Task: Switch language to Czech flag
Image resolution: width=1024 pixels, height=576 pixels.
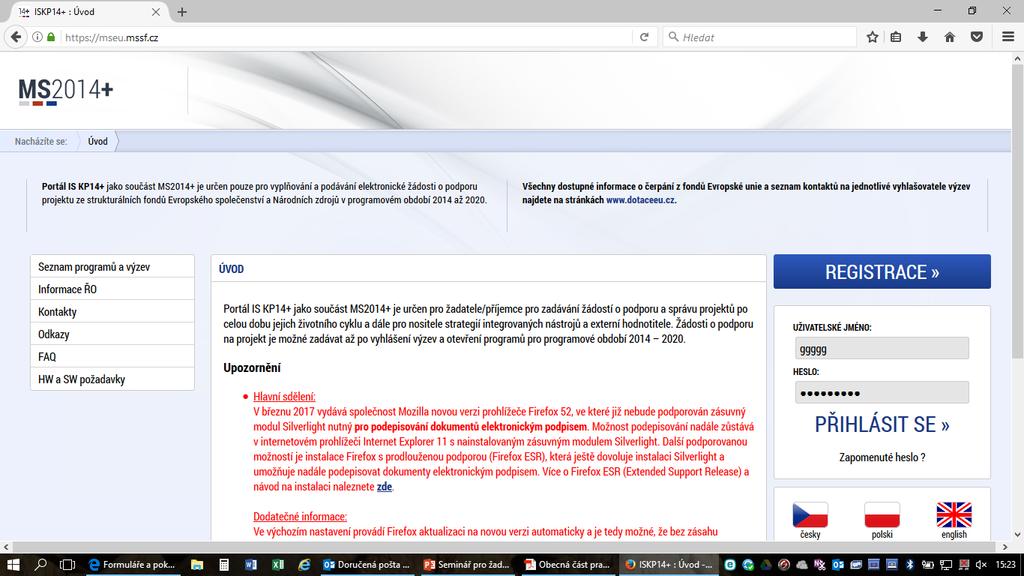Action: (810, 515)
